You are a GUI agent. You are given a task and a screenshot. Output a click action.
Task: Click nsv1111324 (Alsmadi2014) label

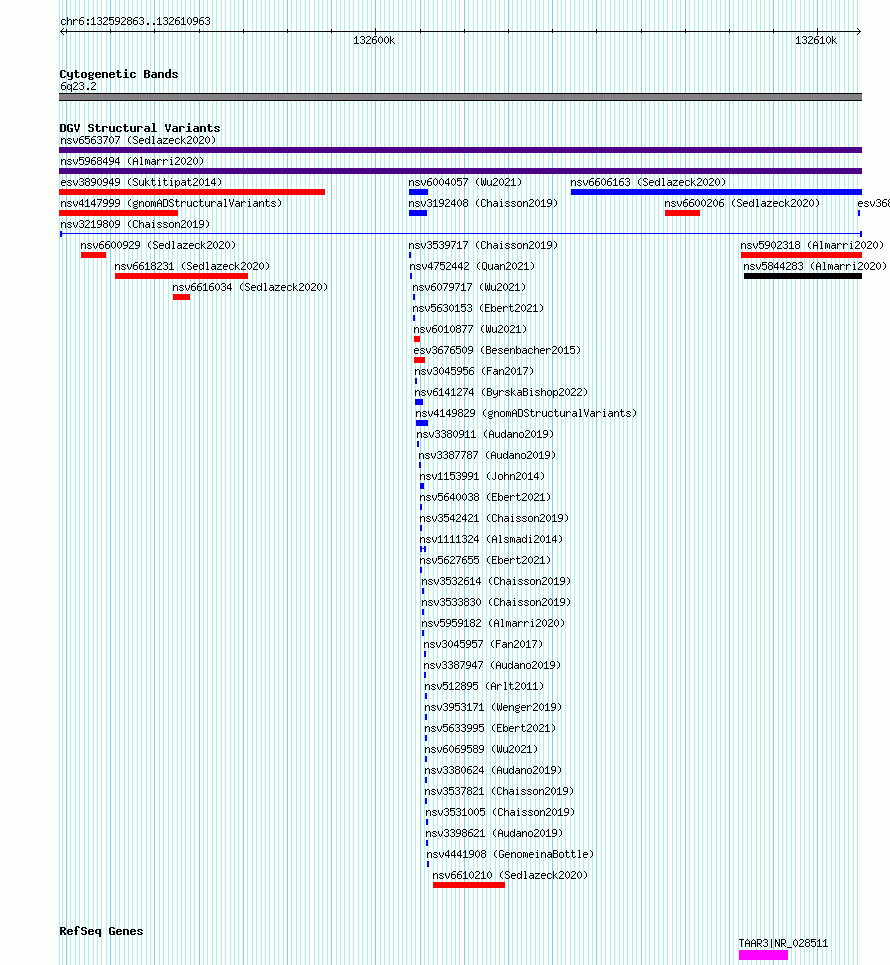[492, 539]
